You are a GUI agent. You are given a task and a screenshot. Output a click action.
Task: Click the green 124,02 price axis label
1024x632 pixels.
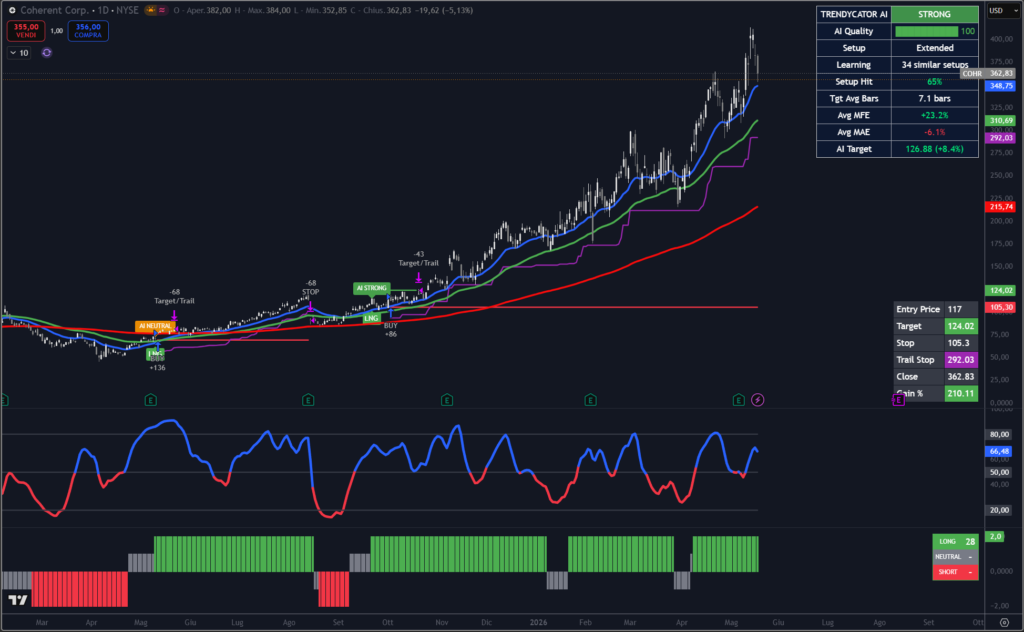[1000, 291]
